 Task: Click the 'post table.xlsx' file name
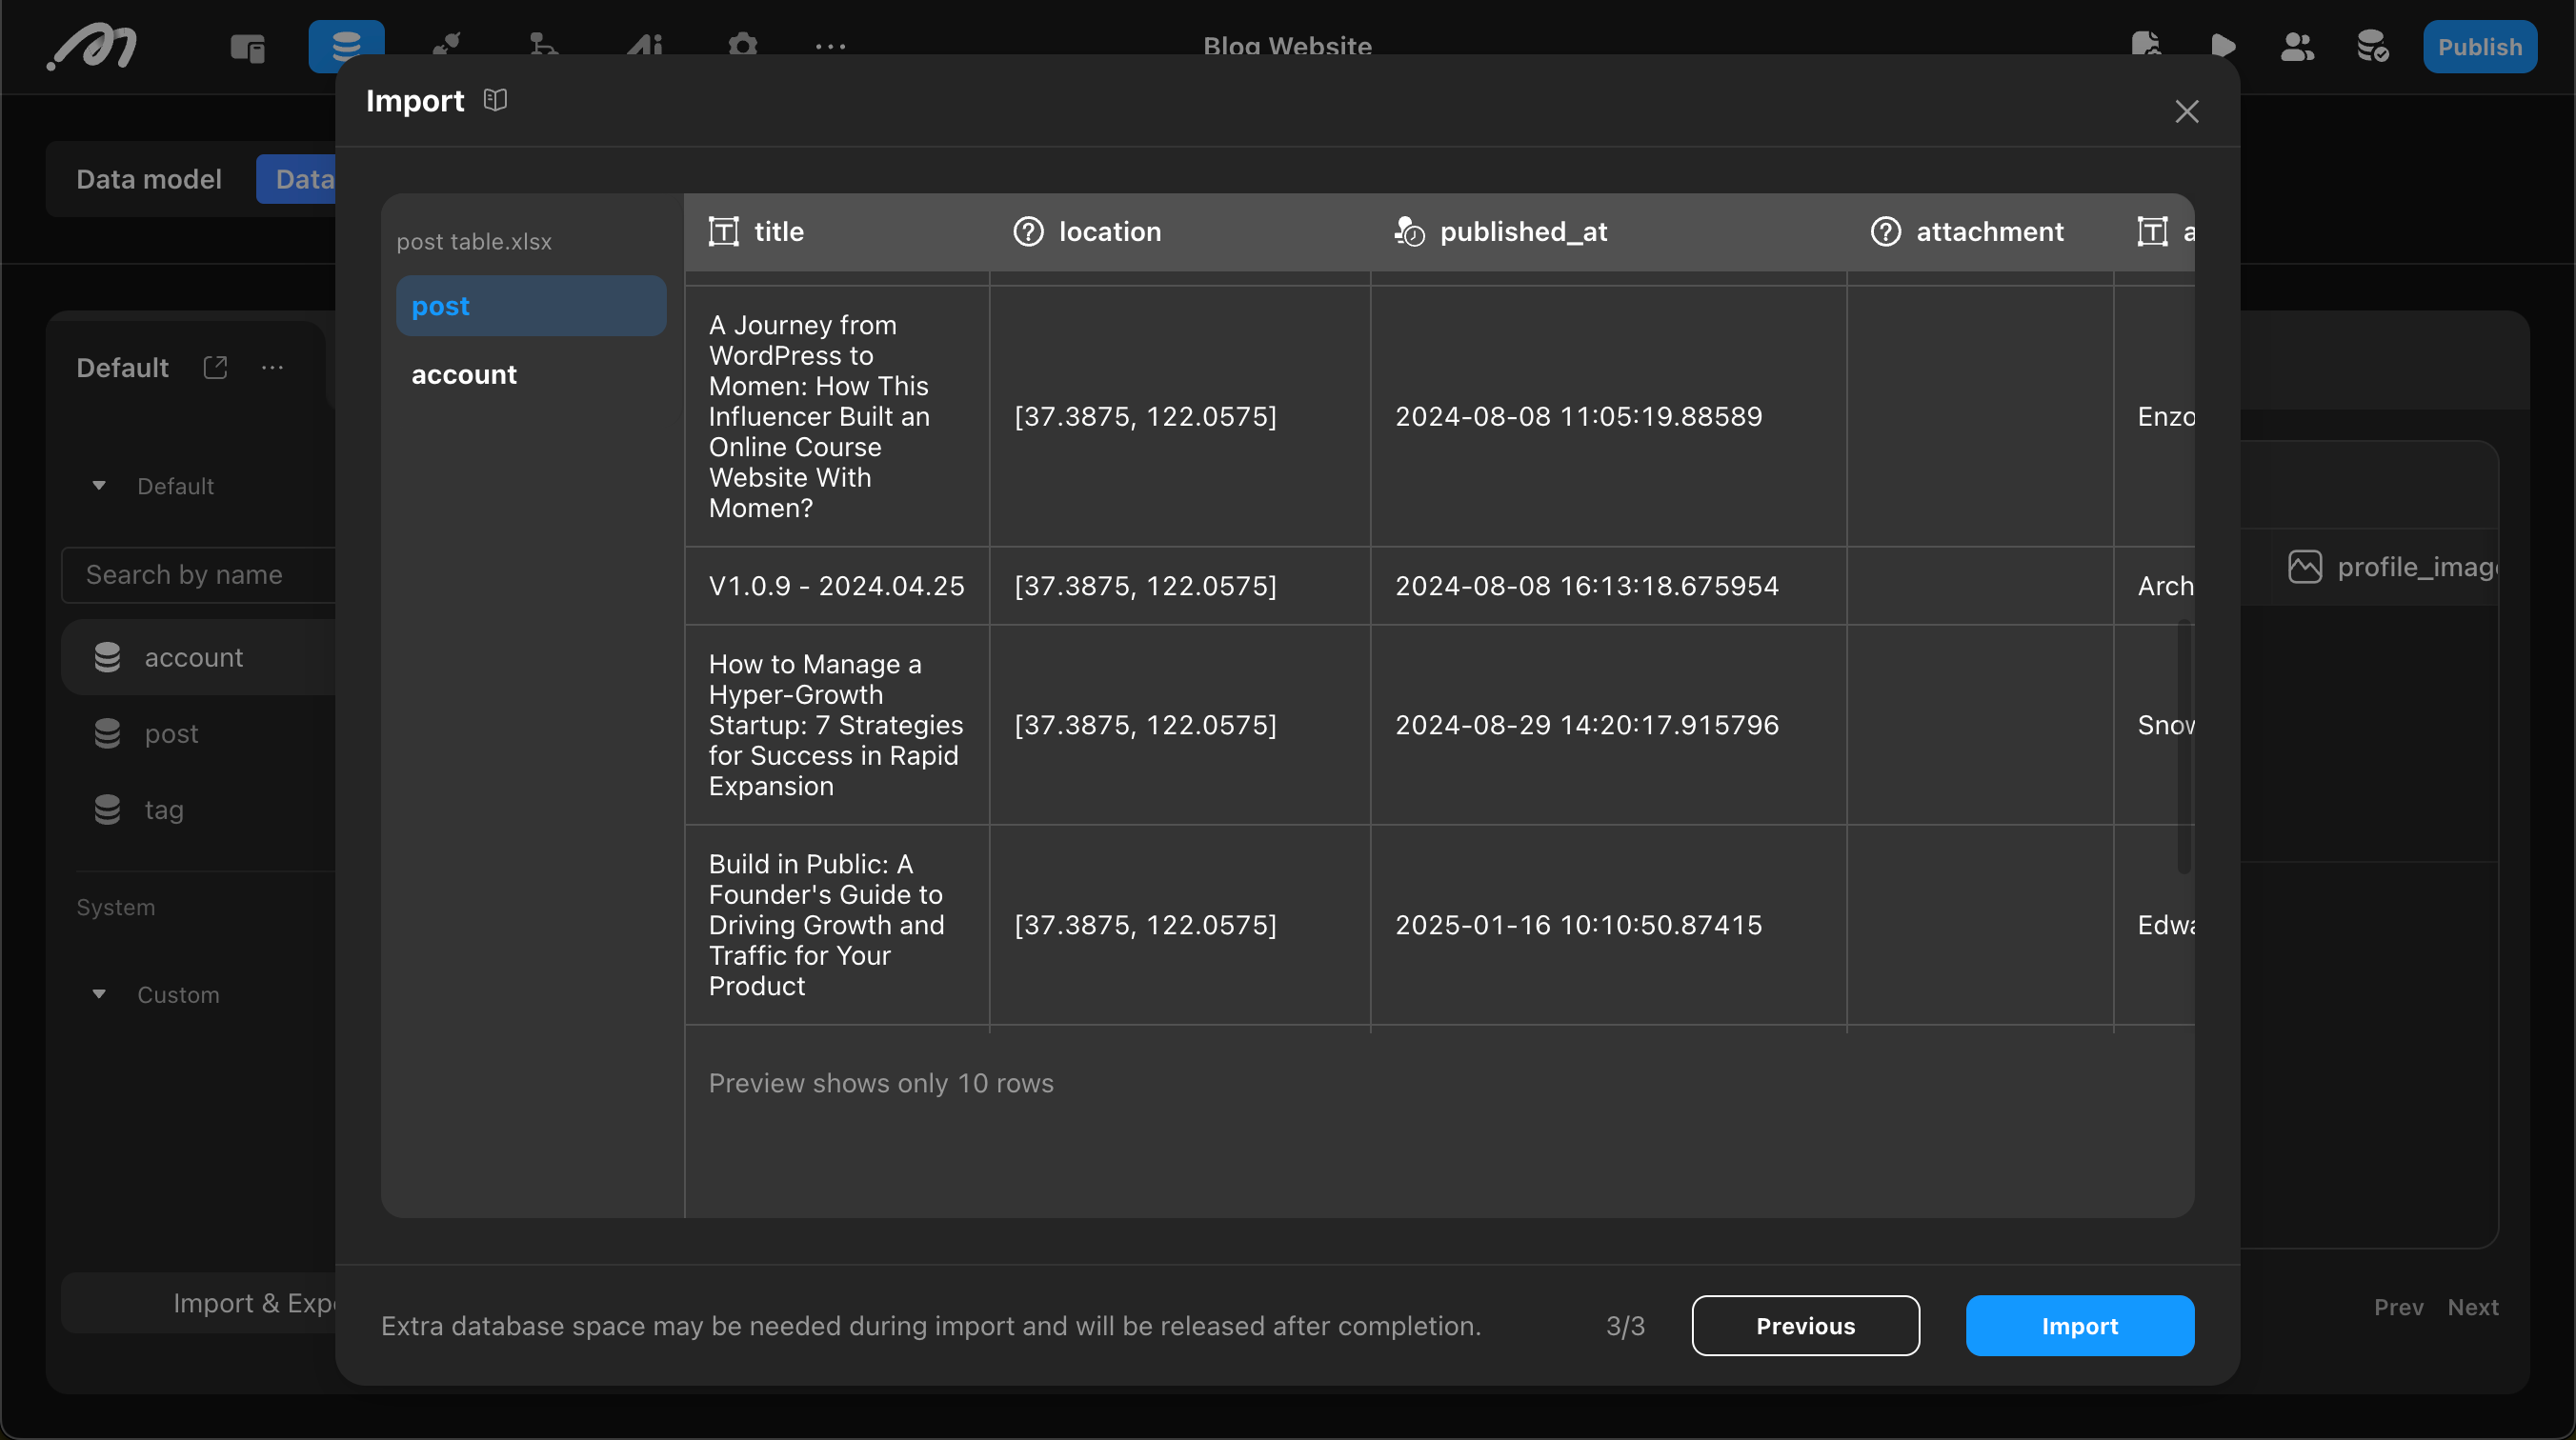click(474, 241)
